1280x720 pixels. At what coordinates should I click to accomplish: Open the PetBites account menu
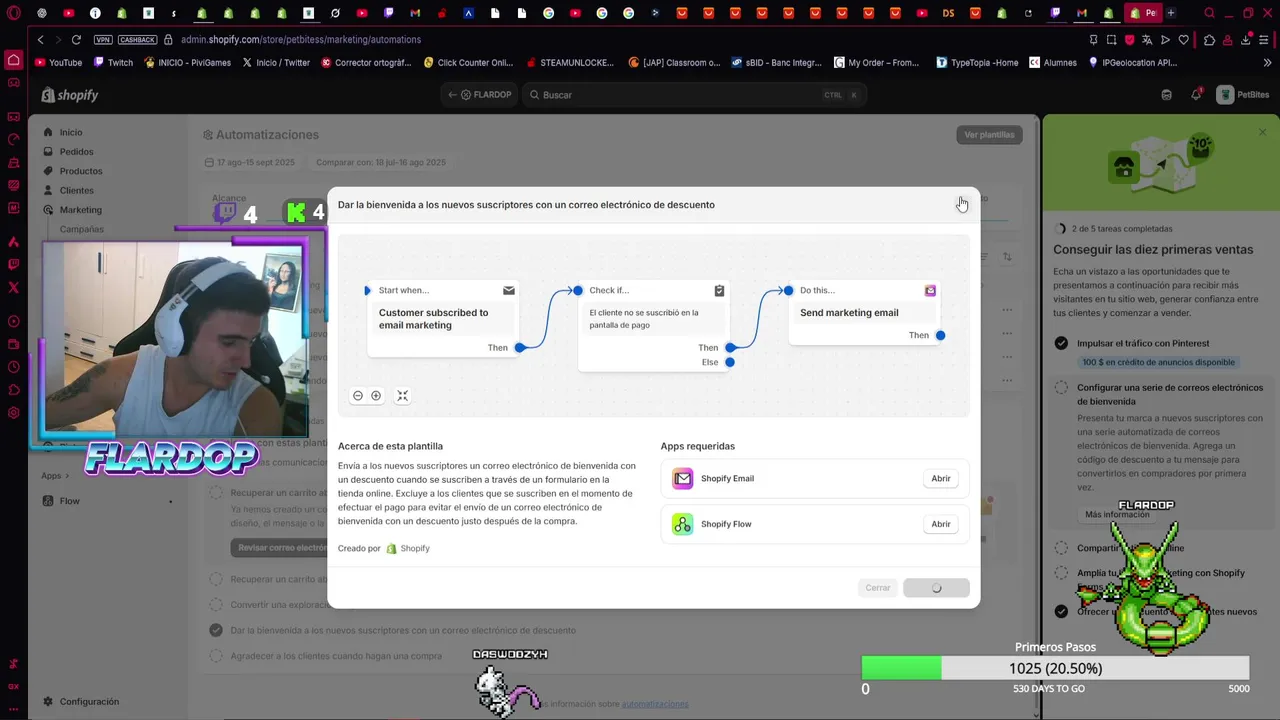click(x=1243, y=95)
